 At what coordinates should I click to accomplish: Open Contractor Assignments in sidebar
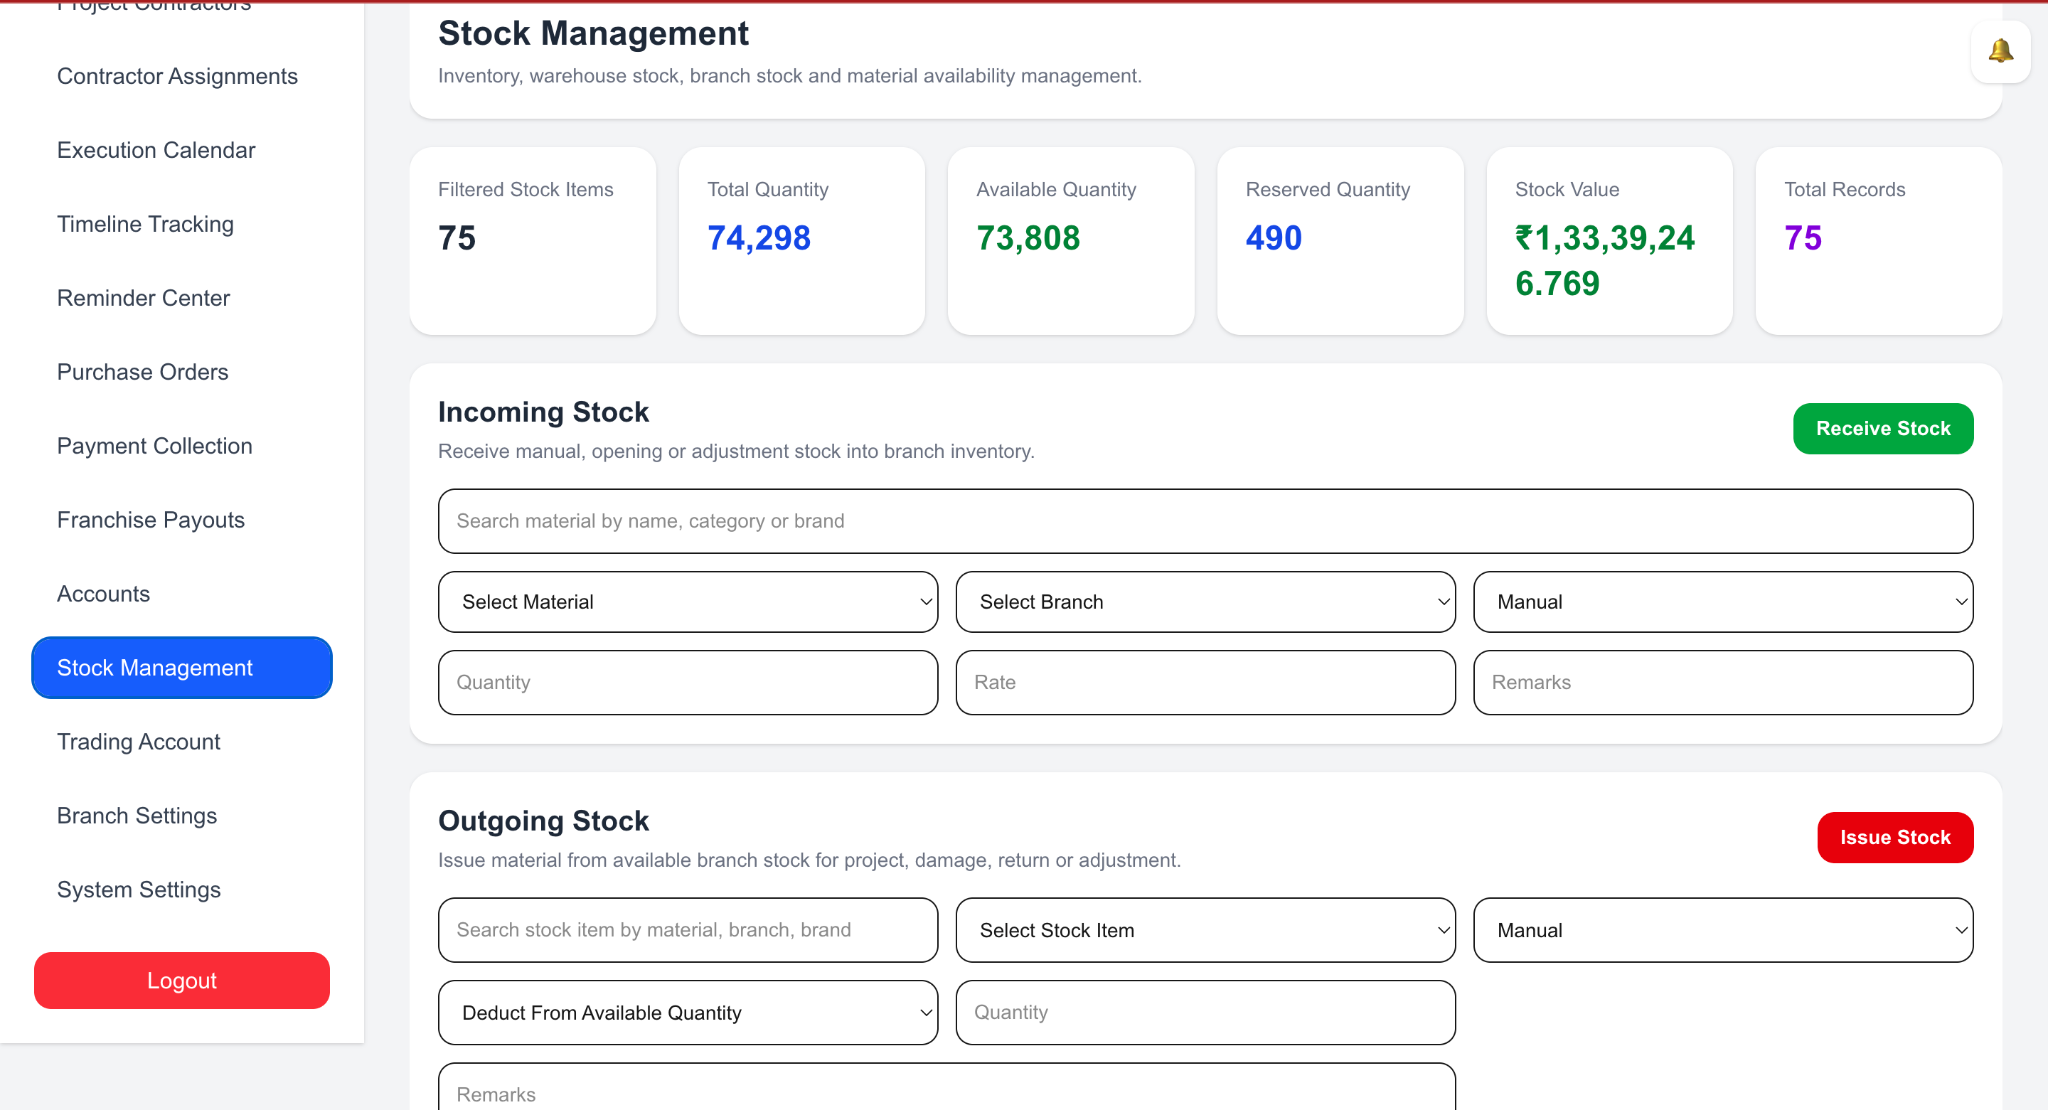tap(177, 76)
